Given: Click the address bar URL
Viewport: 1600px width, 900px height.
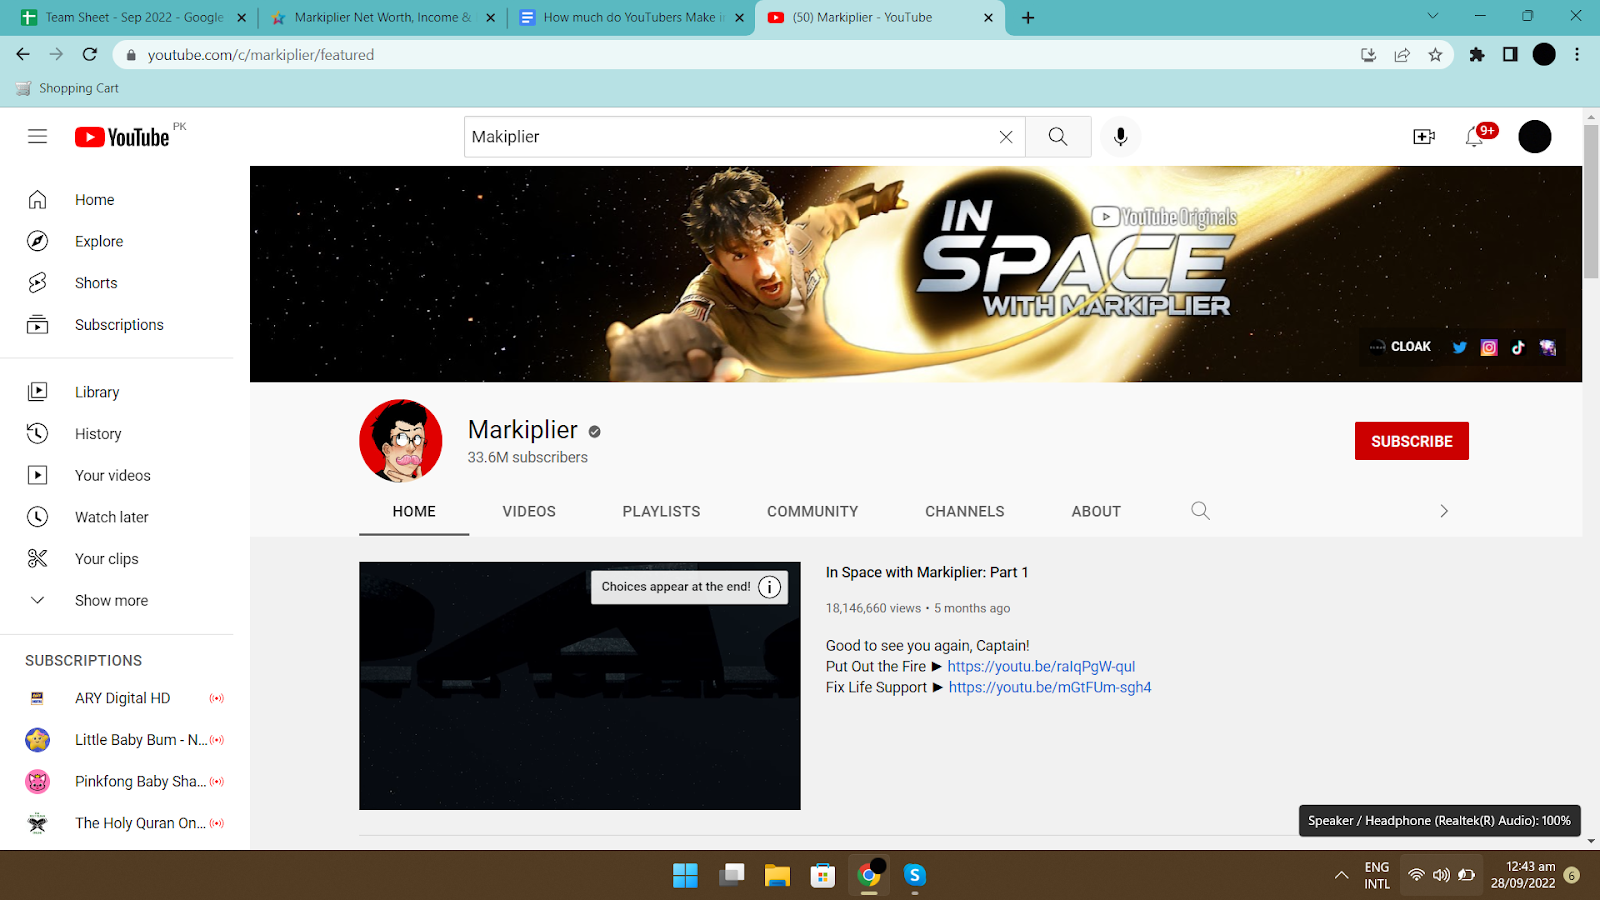Looking at the screenshot, I should click(261, 55).
